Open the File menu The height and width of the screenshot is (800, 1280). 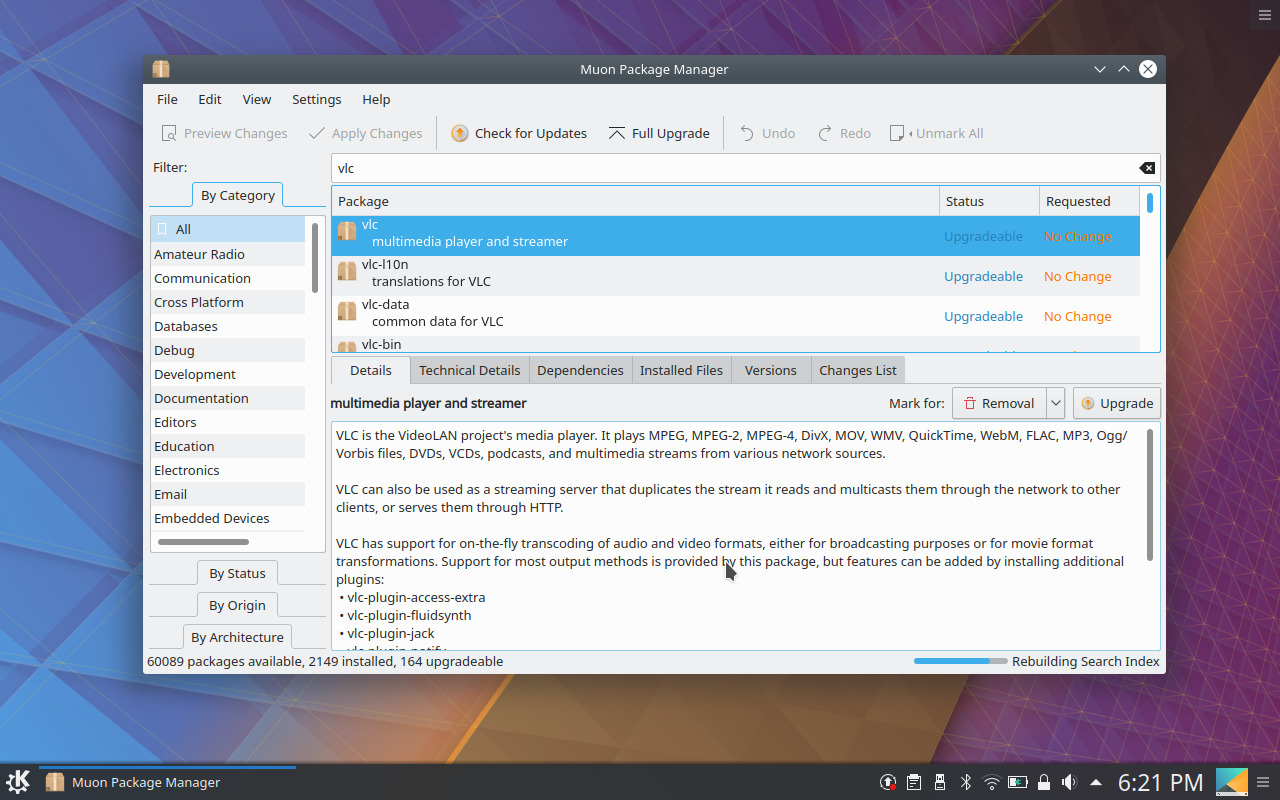pos(168,99)
